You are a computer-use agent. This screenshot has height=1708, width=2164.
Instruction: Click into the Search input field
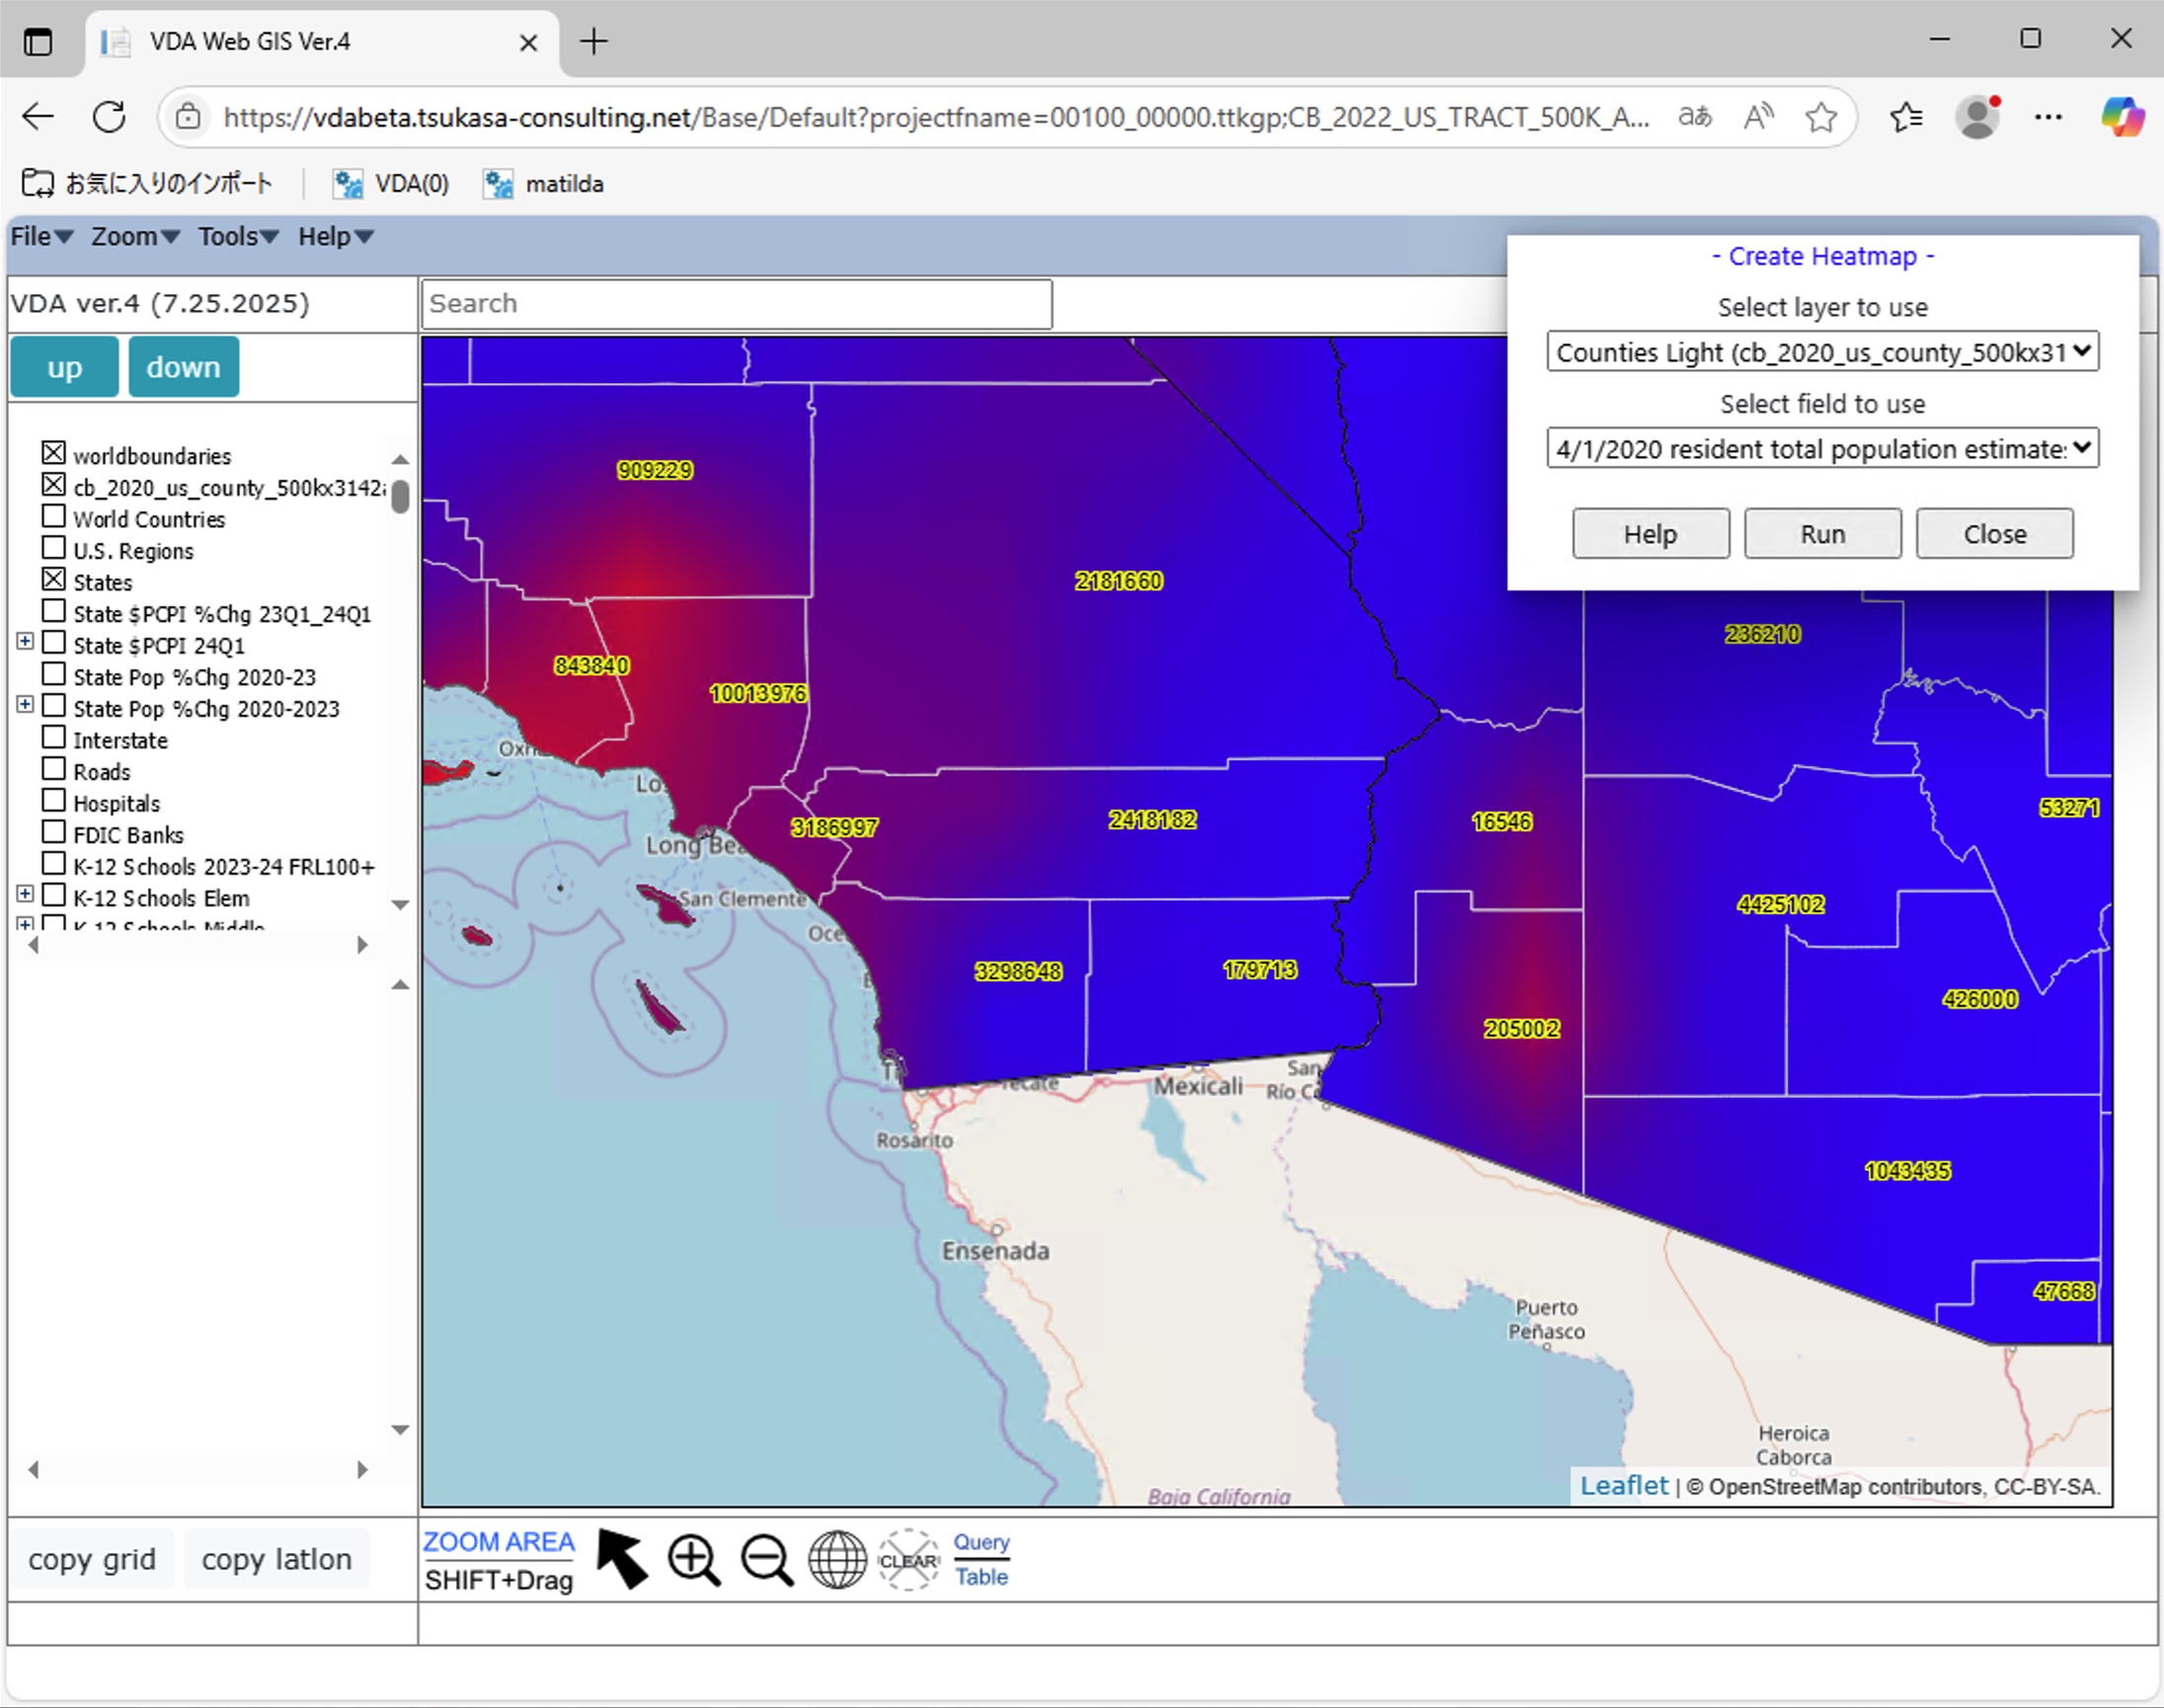tap(736, 304)
